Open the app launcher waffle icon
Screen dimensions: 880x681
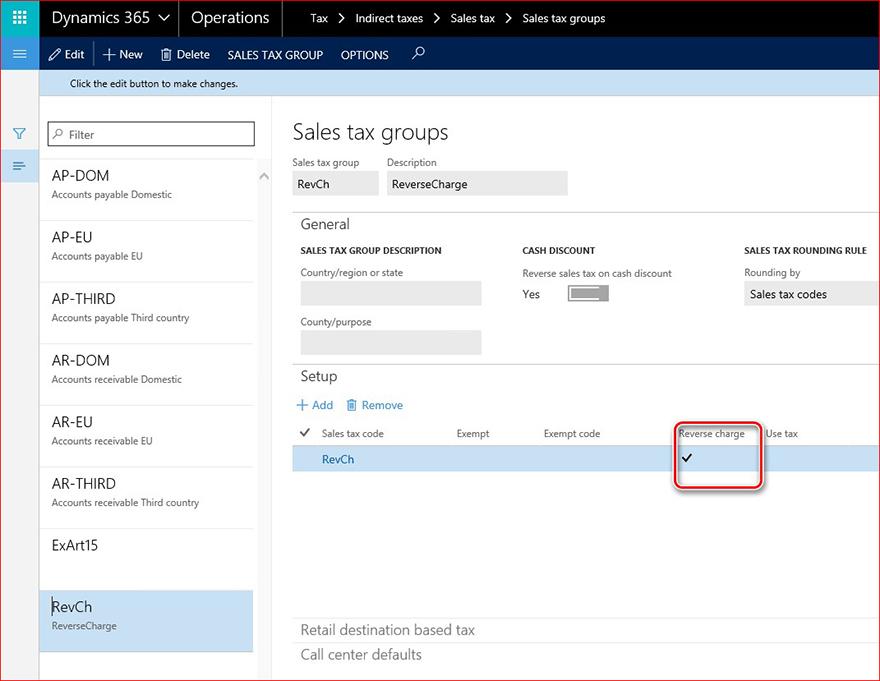[20, 18]
